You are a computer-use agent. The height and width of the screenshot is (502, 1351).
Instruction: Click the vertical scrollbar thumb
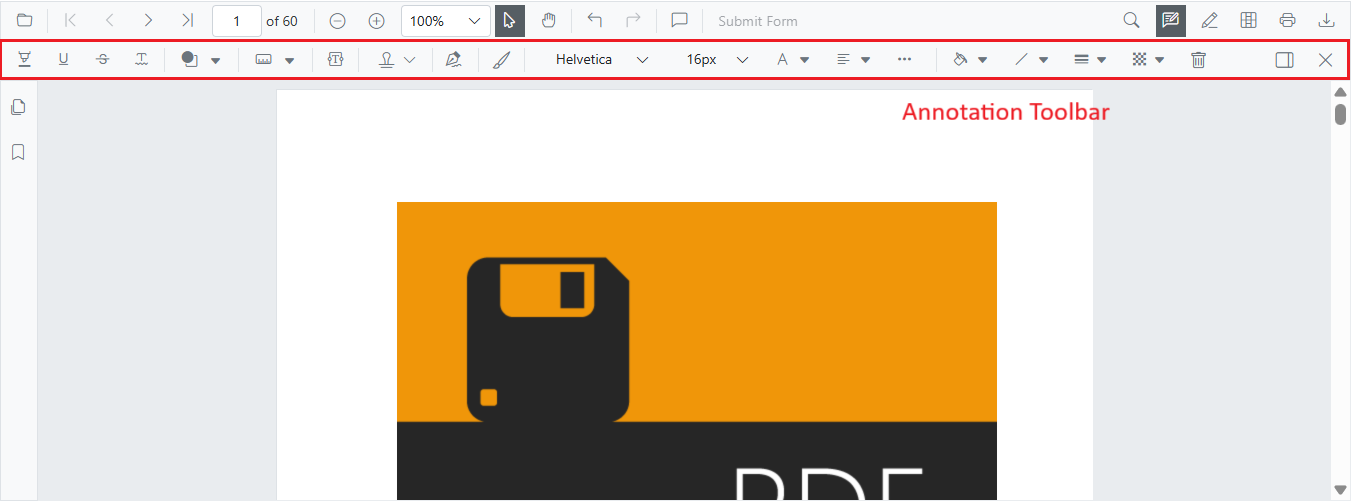[1340, 113]
